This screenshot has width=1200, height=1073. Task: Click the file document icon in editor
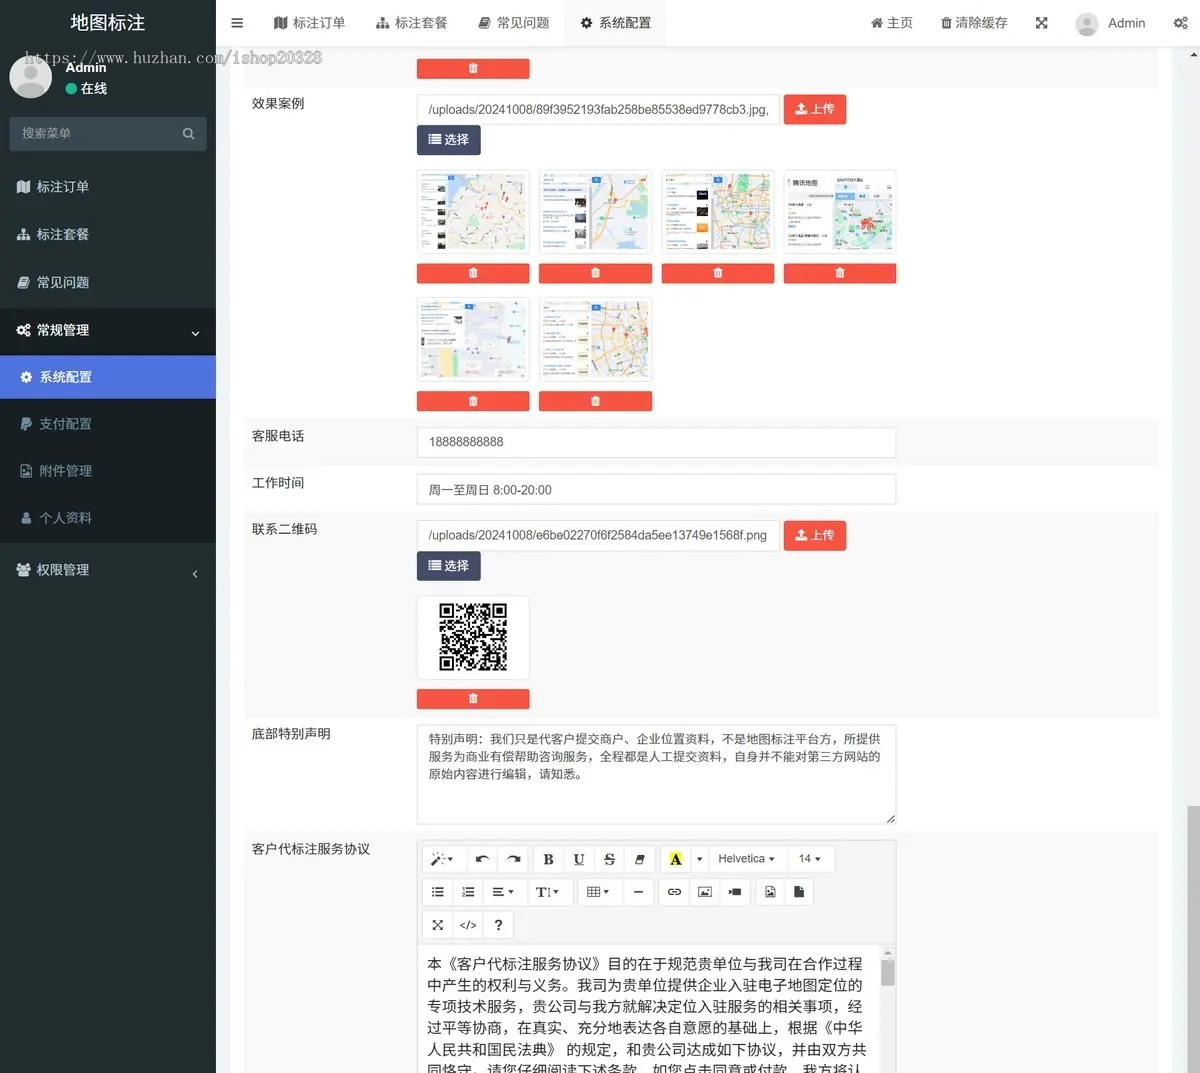(x=799, y=892)
